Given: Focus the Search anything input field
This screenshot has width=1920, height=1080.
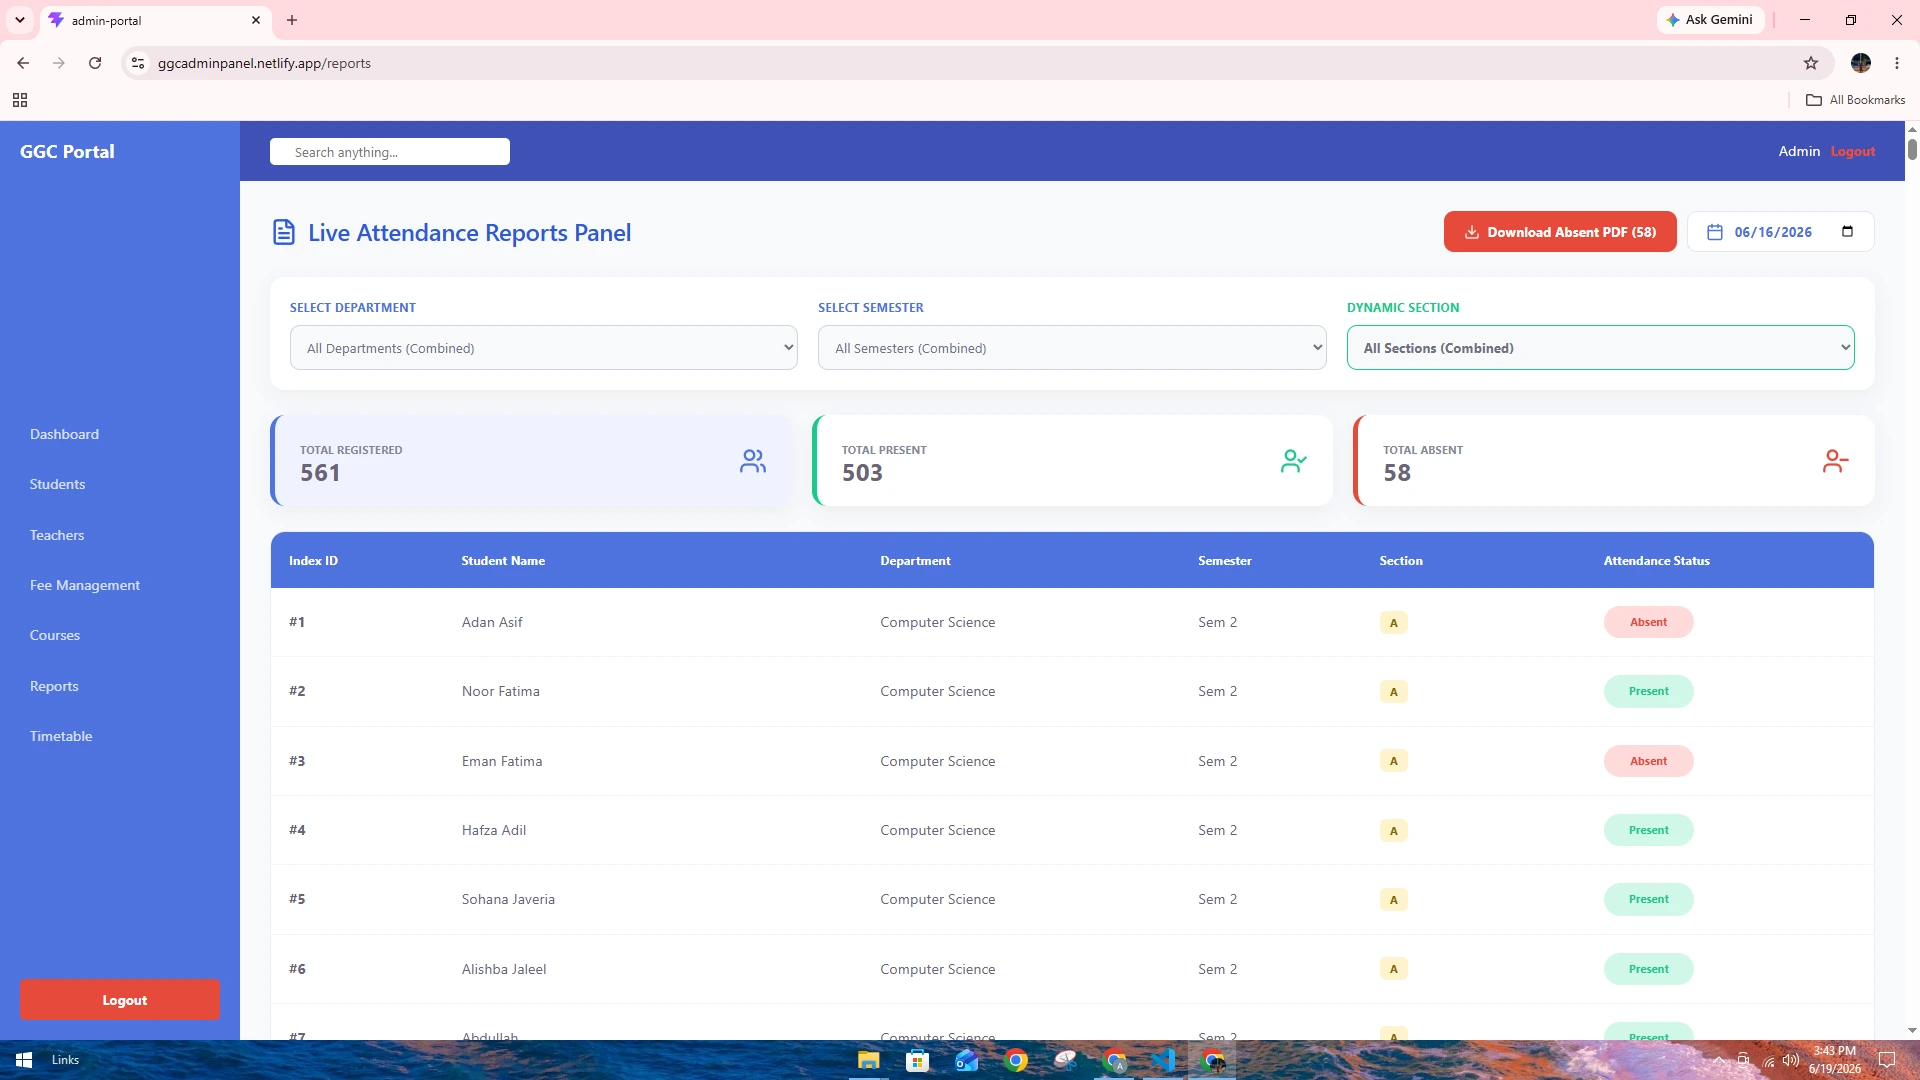Looking at the screenshot, I should point(390,152).
